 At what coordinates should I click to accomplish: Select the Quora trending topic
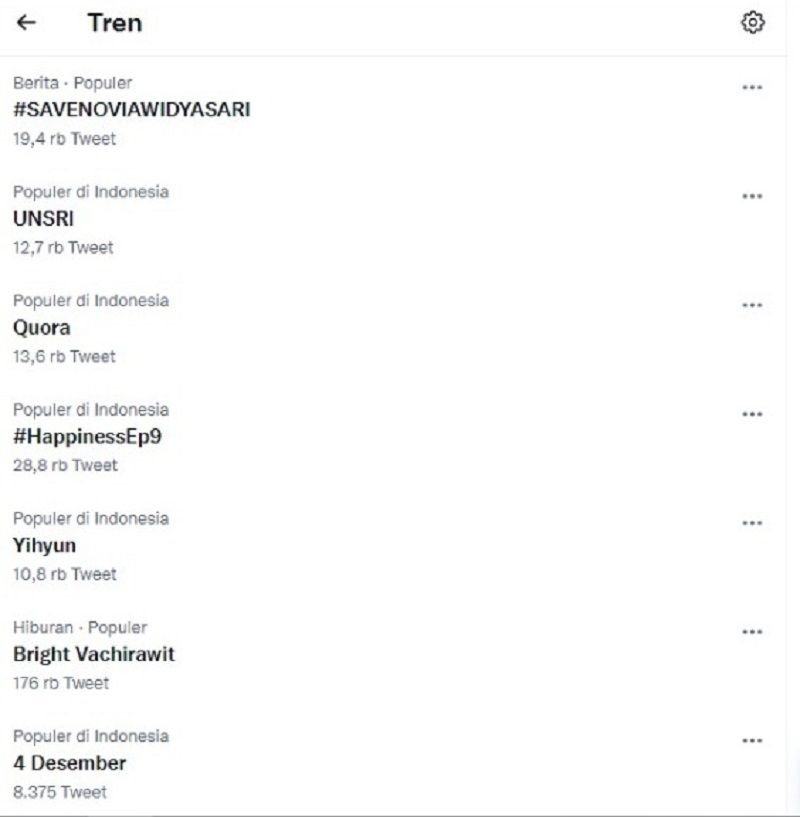tap(42, 328)
